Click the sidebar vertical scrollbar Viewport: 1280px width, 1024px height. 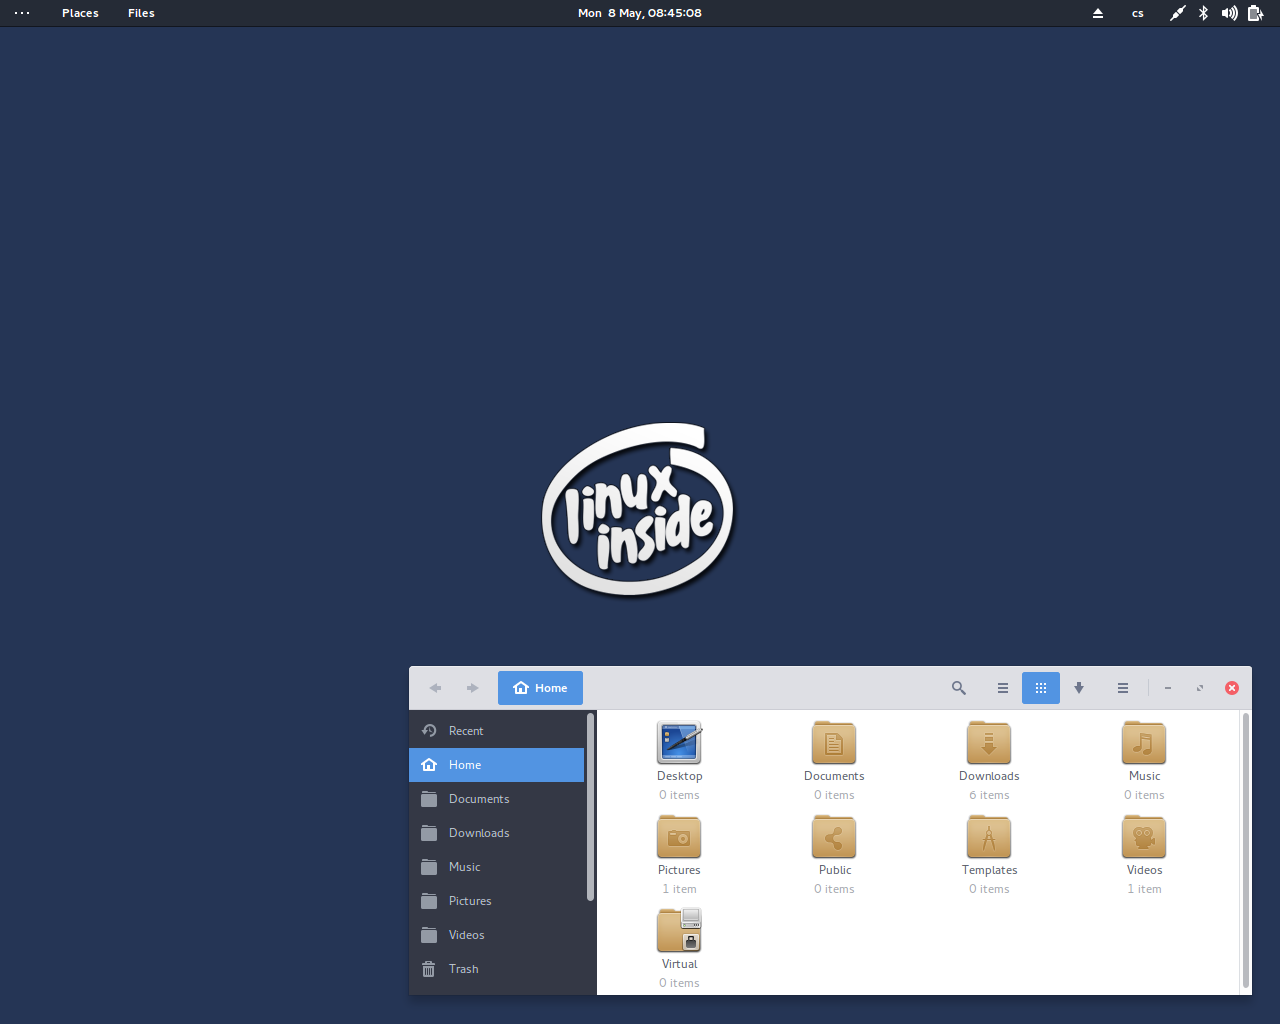click(590, 807)
